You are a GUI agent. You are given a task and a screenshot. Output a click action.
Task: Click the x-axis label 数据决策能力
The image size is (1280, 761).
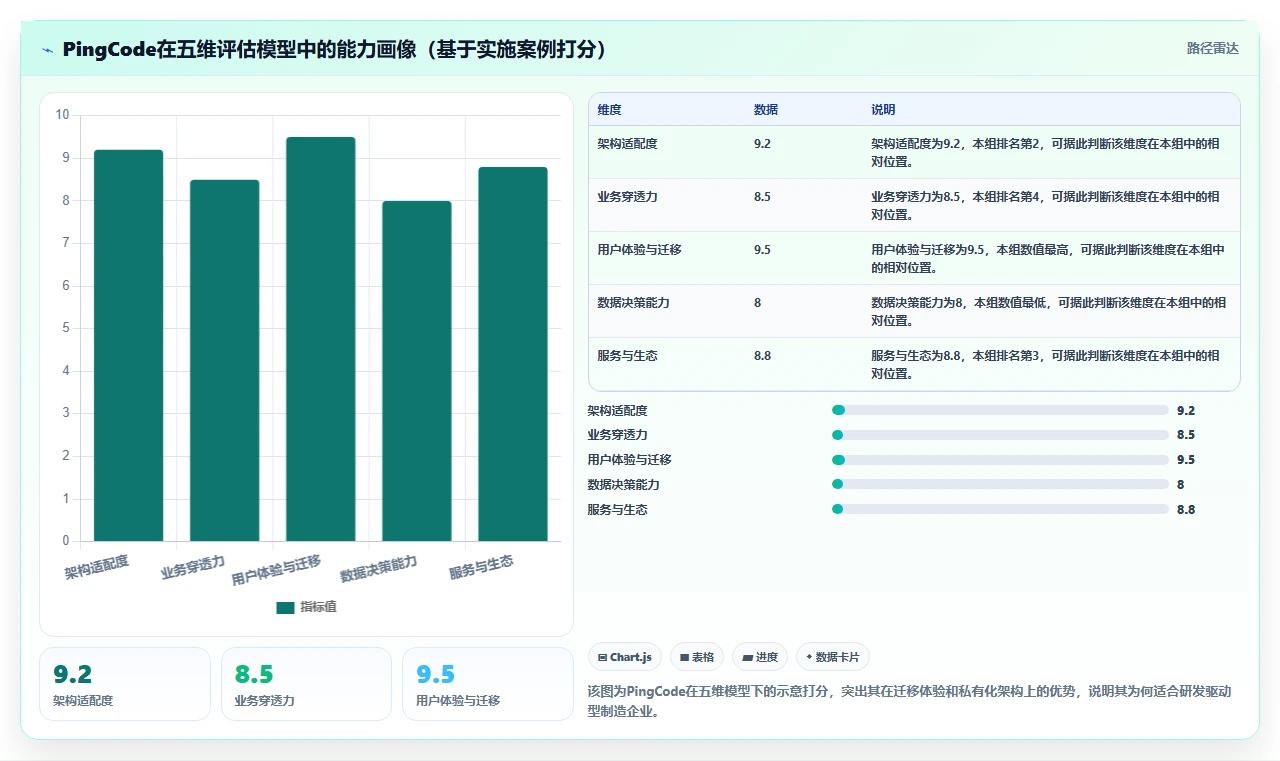[x=379, y=569]
